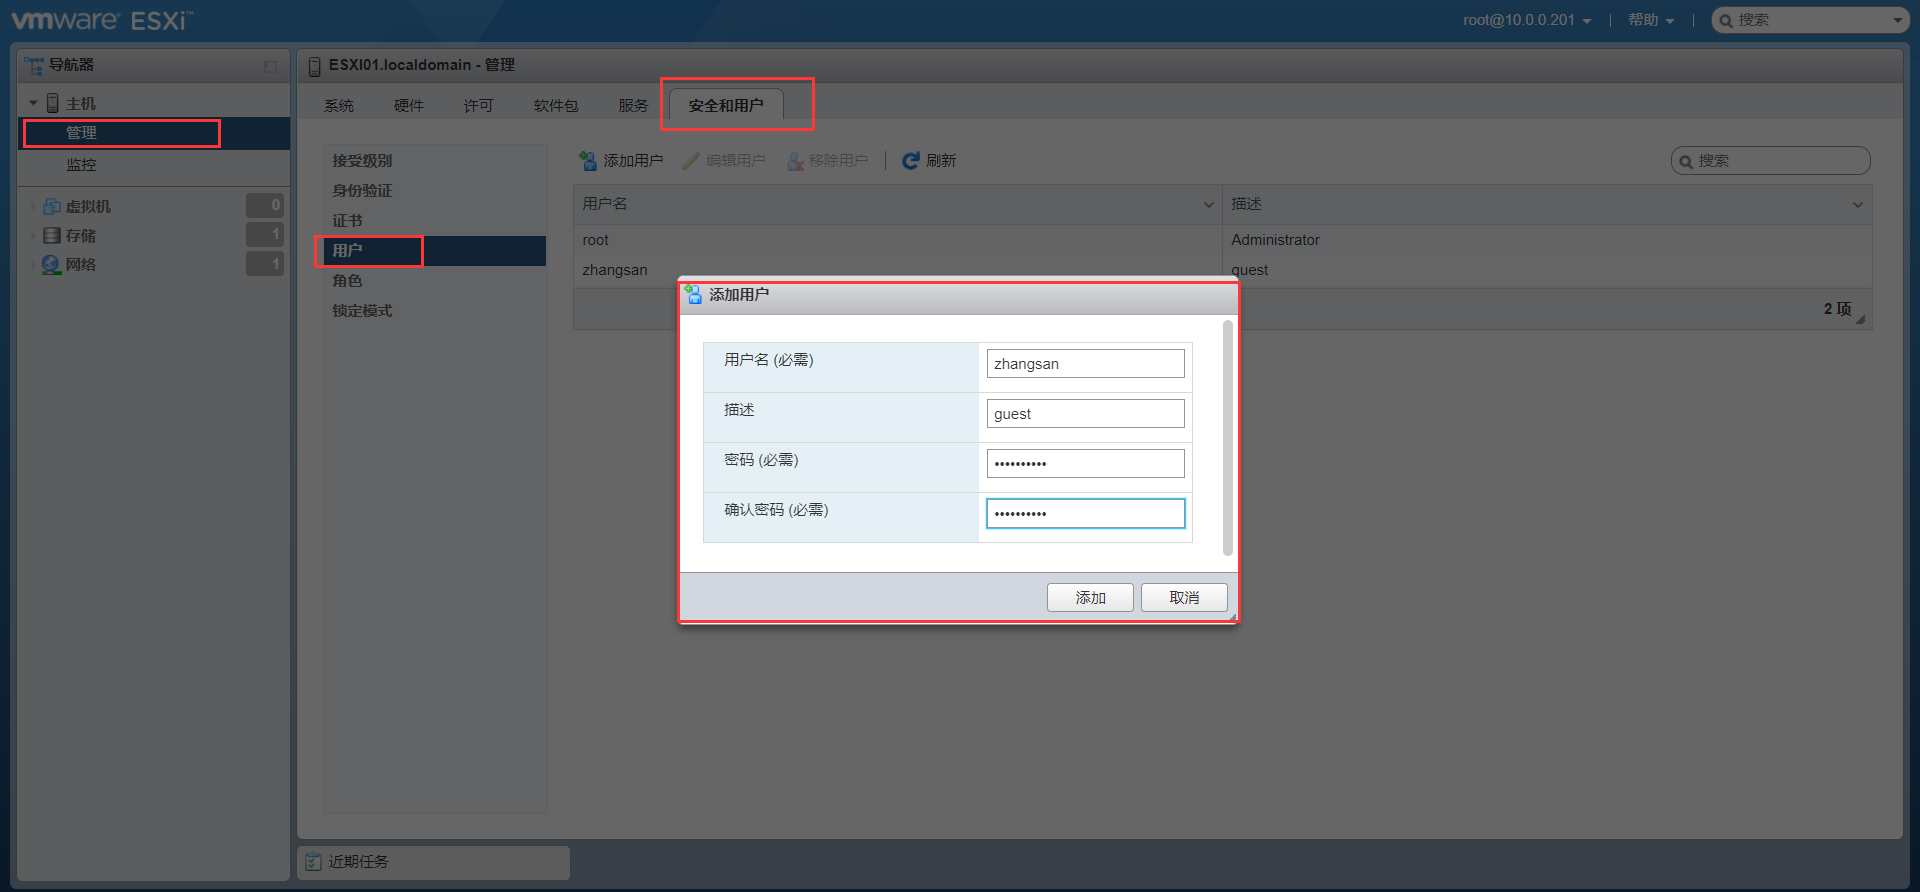Expand the 网络 tree node arrow

pos(33,265)
